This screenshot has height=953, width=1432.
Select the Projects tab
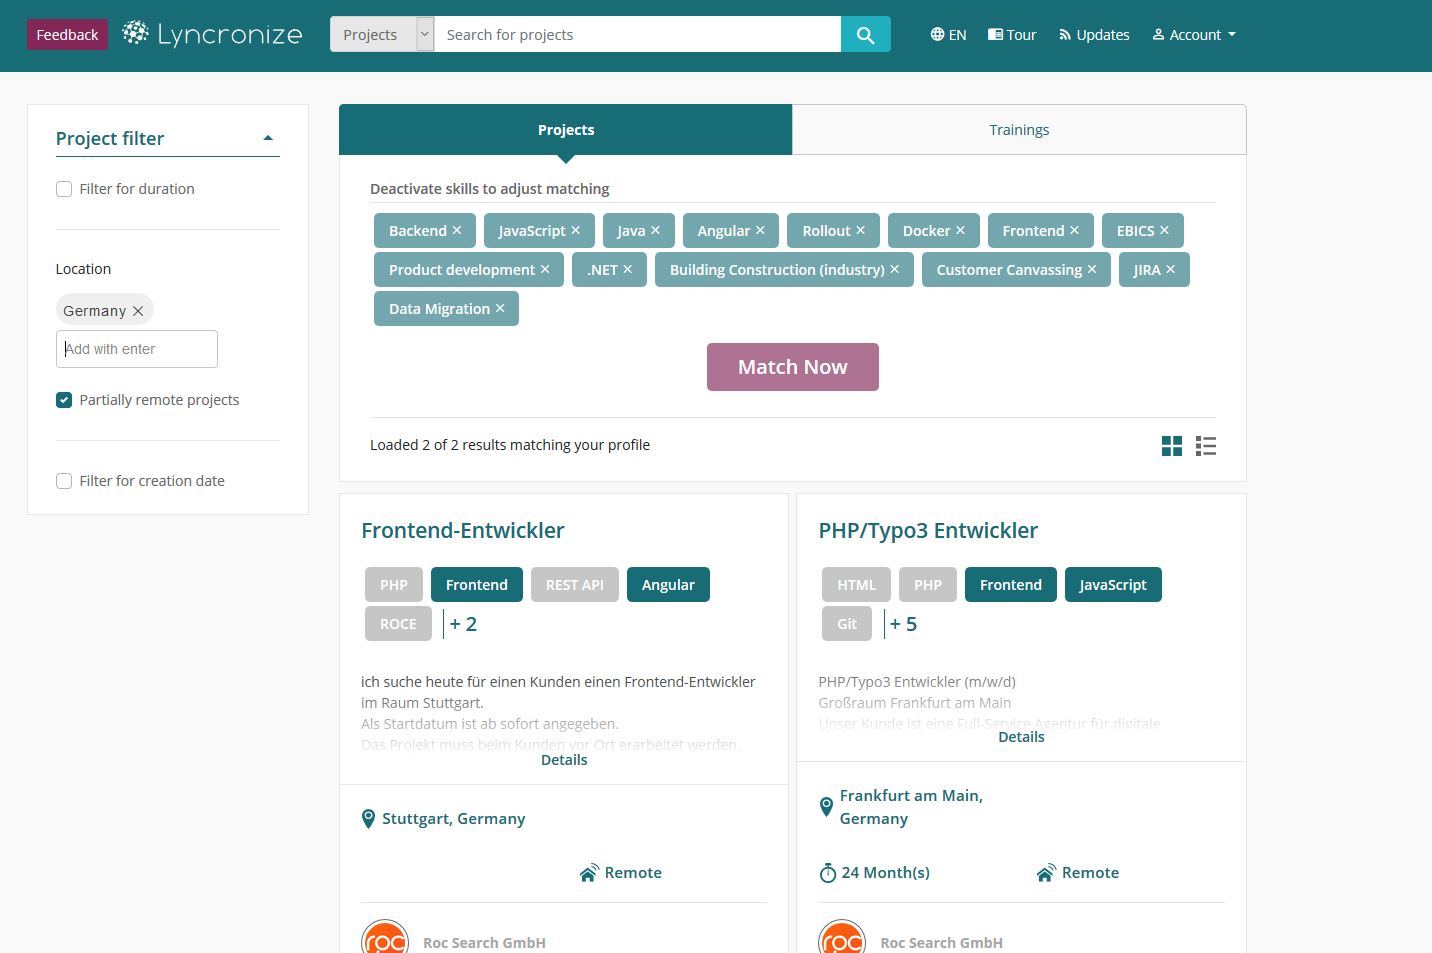pos(566,130)
